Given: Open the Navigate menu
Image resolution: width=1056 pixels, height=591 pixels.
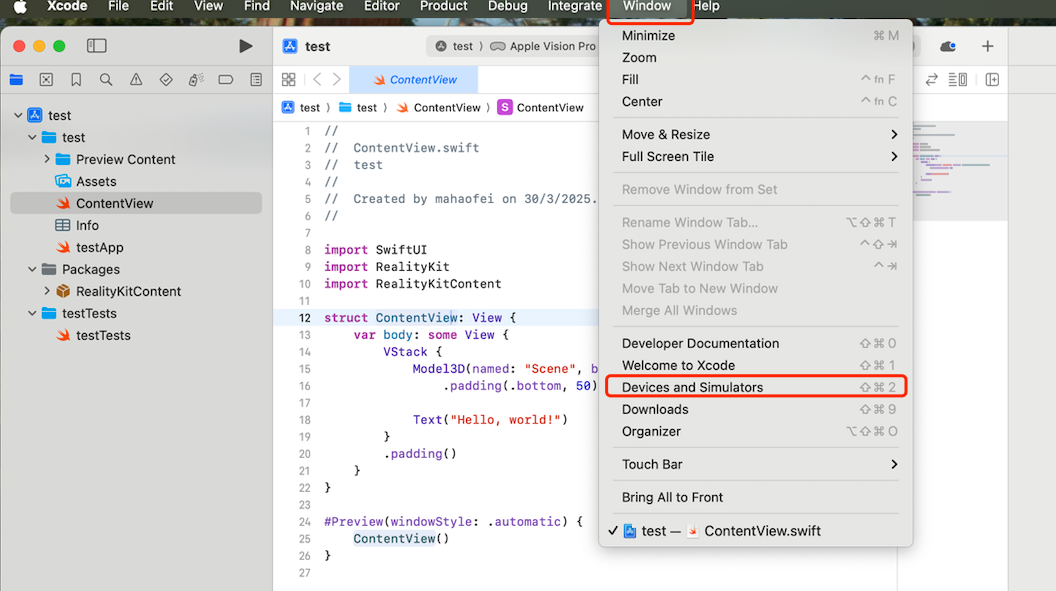Looking at the screenshot, I should [x=317, y=7].
